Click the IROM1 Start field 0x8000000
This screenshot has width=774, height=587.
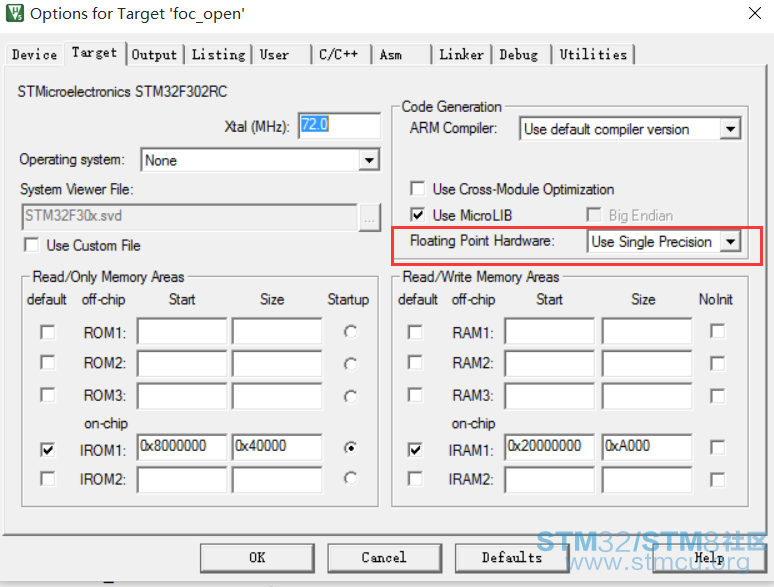[182, 447]
